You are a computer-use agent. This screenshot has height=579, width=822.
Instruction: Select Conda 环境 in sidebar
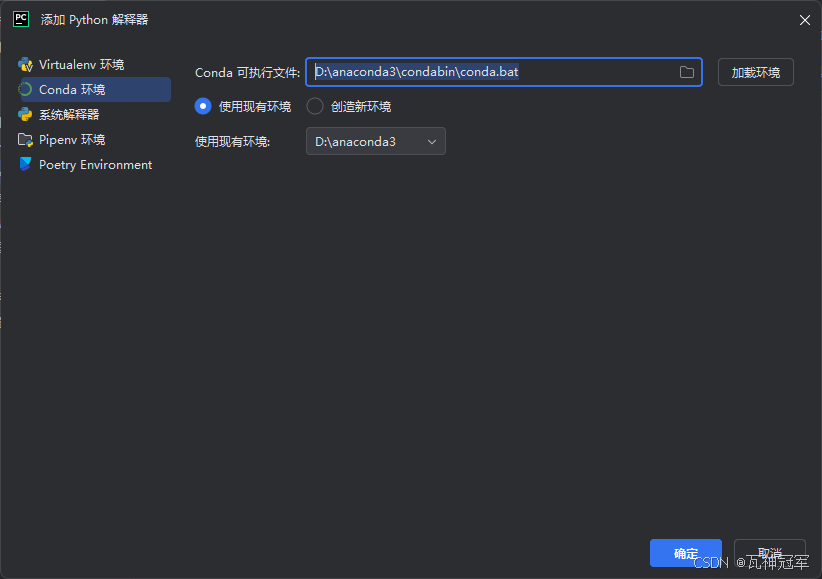coord(93,90)
